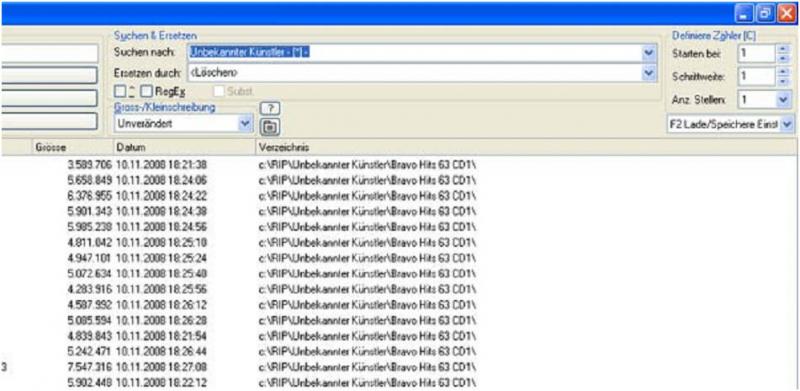
Task: Click the 'Ersetzen durch' input field
Action: (415, 73)
